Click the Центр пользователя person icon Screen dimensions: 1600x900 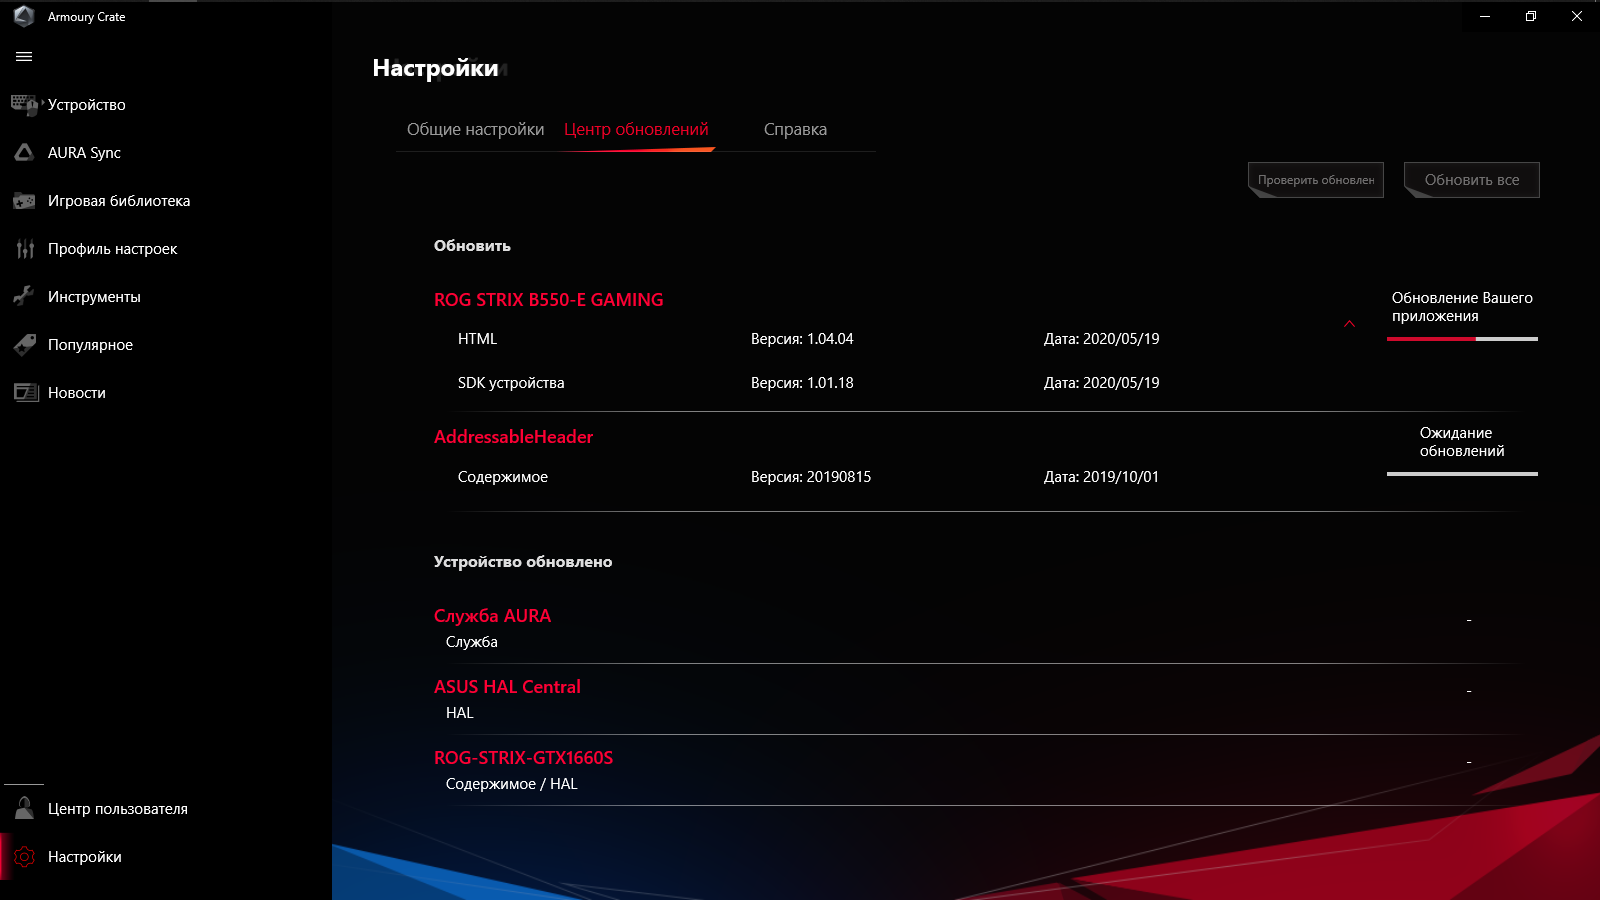(x=25, y=808)
